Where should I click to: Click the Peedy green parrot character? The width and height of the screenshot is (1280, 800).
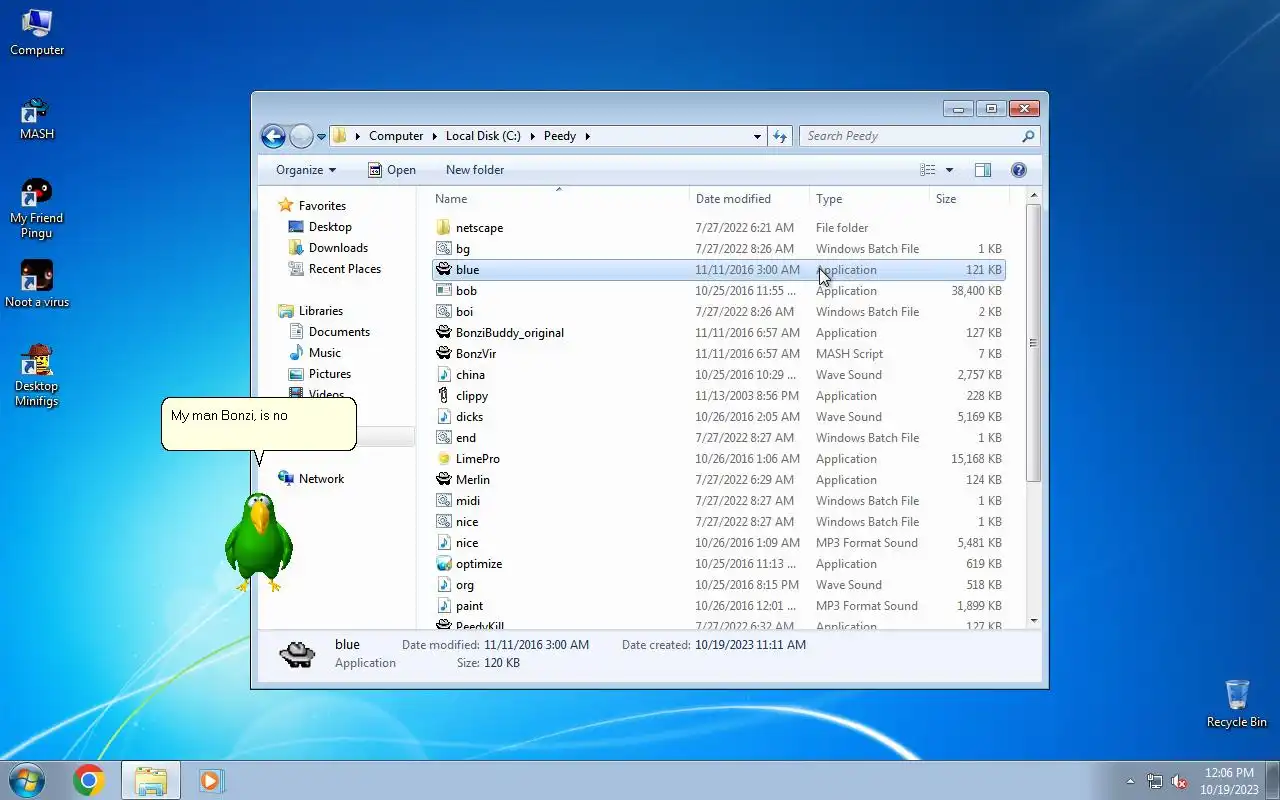pos(258,541)
